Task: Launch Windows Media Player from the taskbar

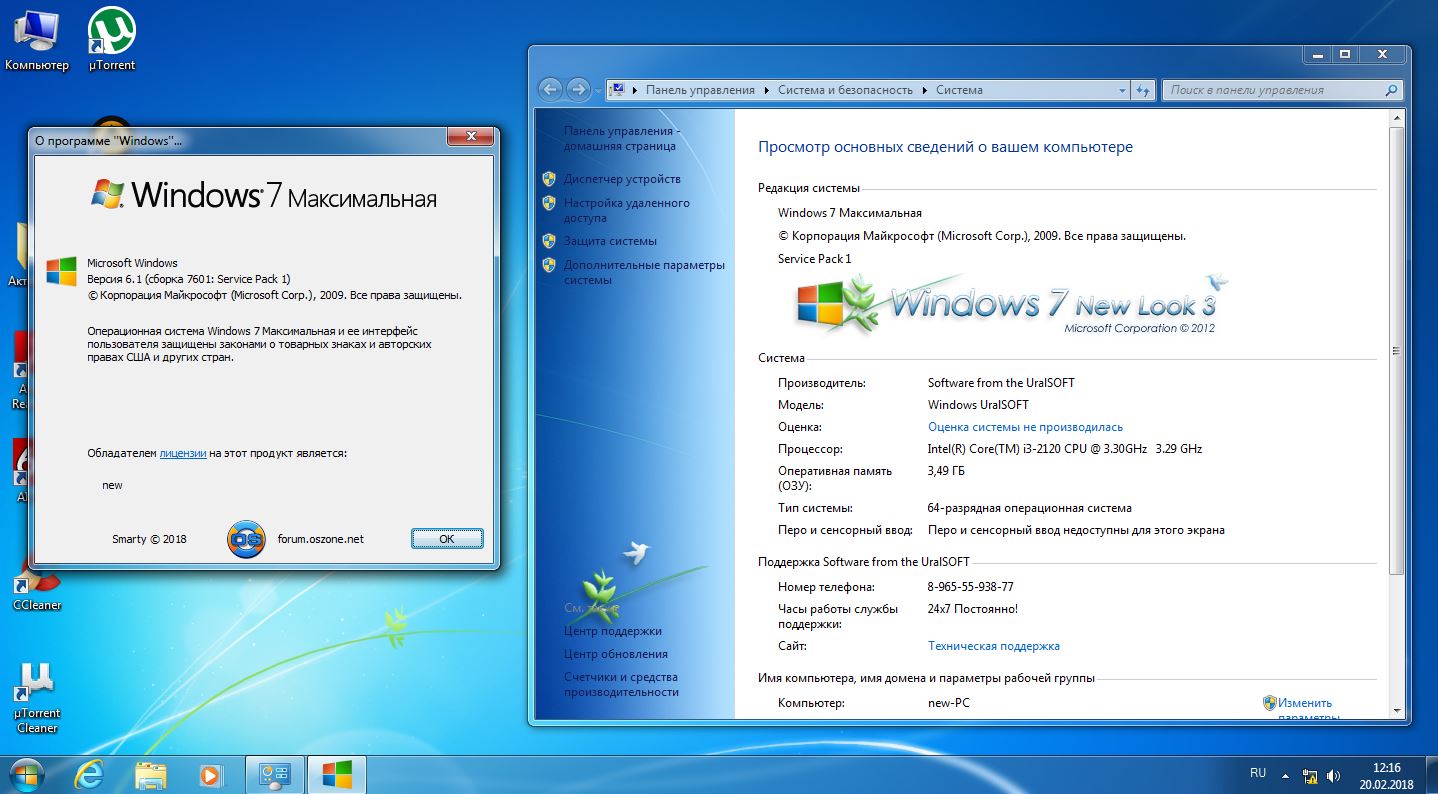Action: pos(211,774)
